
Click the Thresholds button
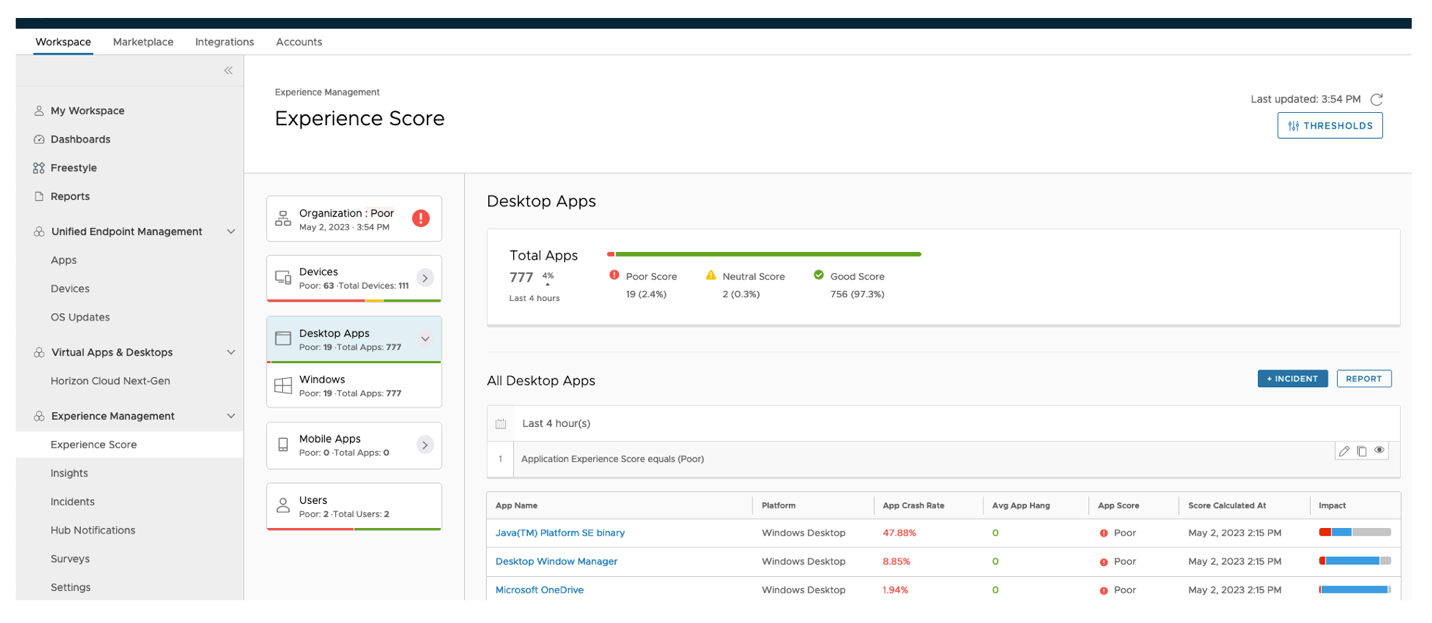coord(1329,126)
